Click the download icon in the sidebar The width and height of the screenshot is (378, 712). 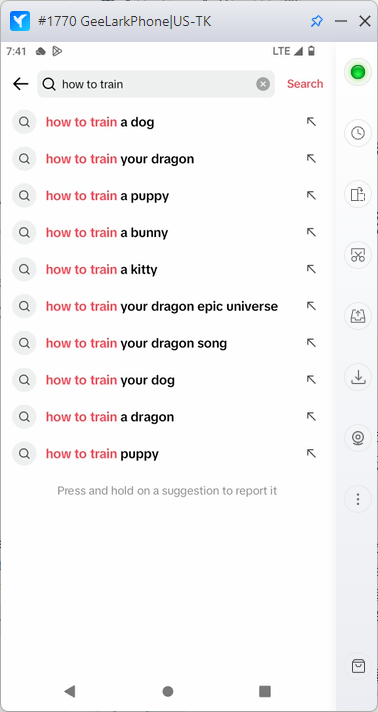[x=358, y=377]
